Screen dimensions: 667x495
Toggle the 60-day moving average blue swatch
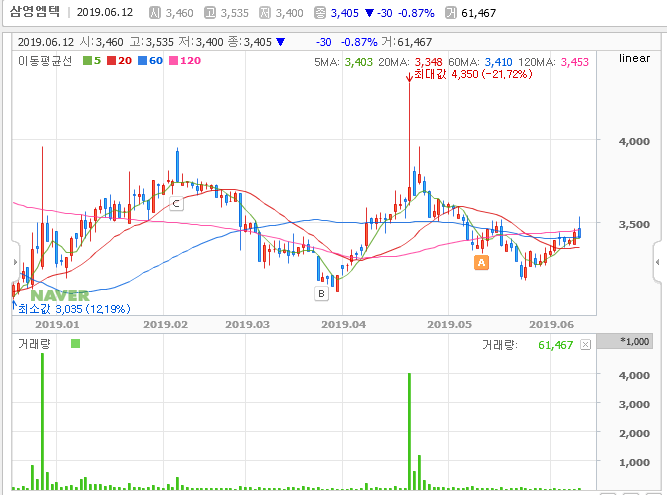(143, 61)
